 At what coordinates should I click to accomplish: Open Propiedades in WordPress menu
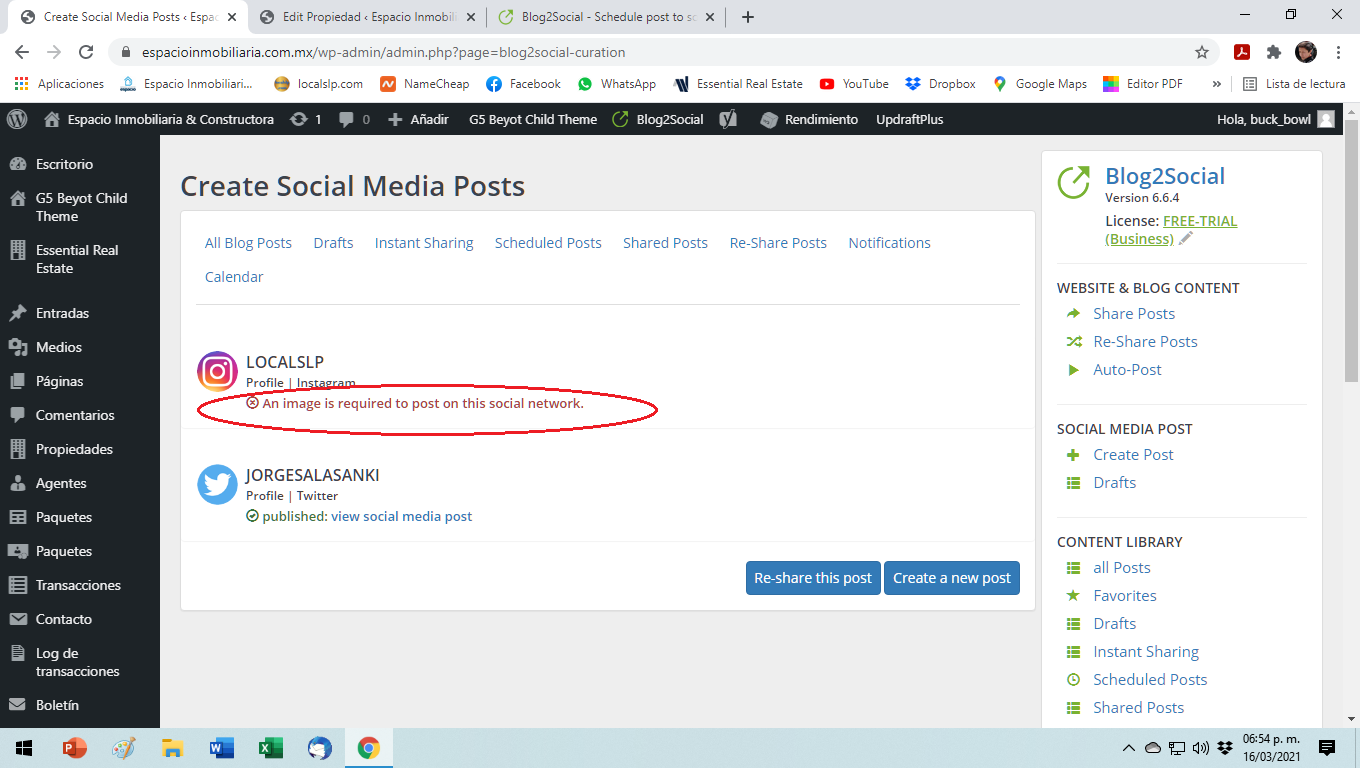74,449
